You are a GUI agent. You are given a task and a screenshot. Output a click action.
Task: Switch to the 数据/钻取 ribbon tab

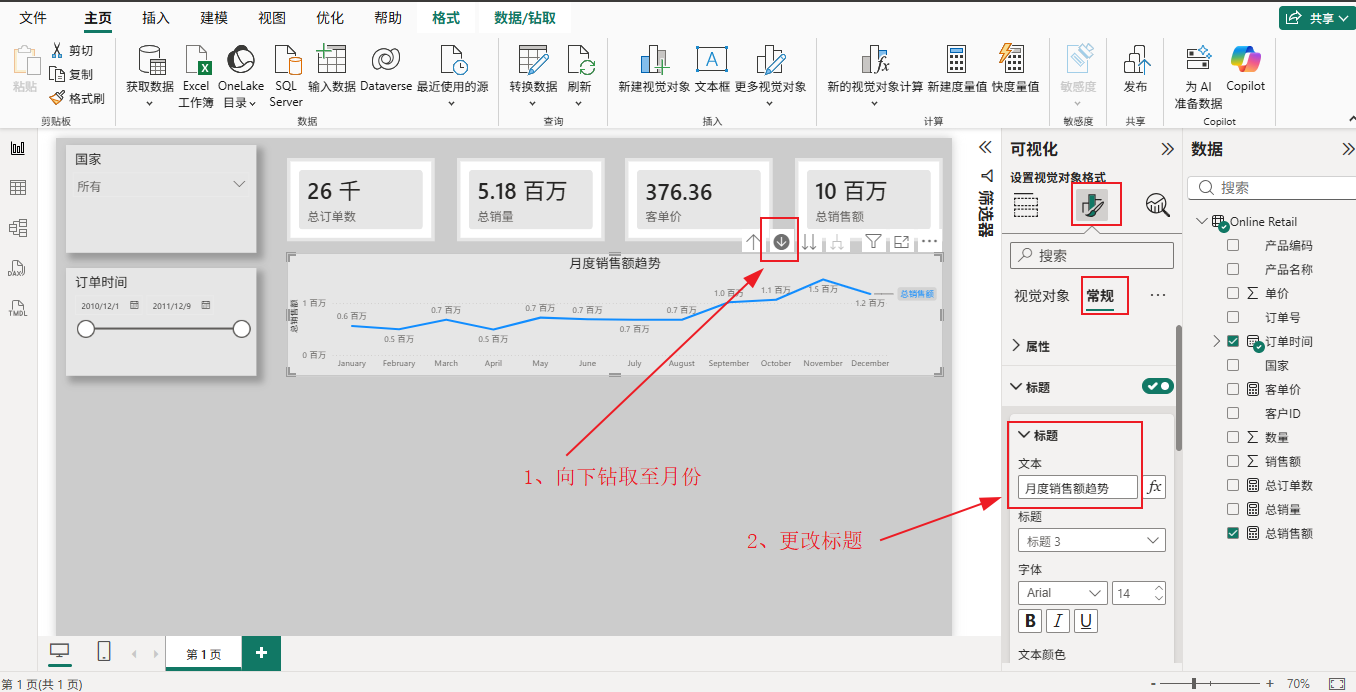coord(525,18)
